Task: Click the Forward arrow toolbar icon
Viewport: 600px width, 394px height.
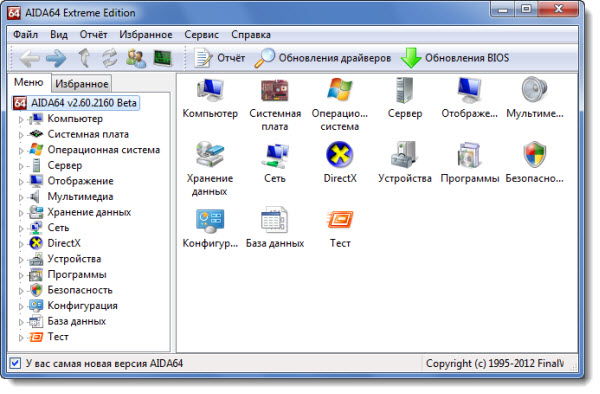Action: [x=56, y=58]
